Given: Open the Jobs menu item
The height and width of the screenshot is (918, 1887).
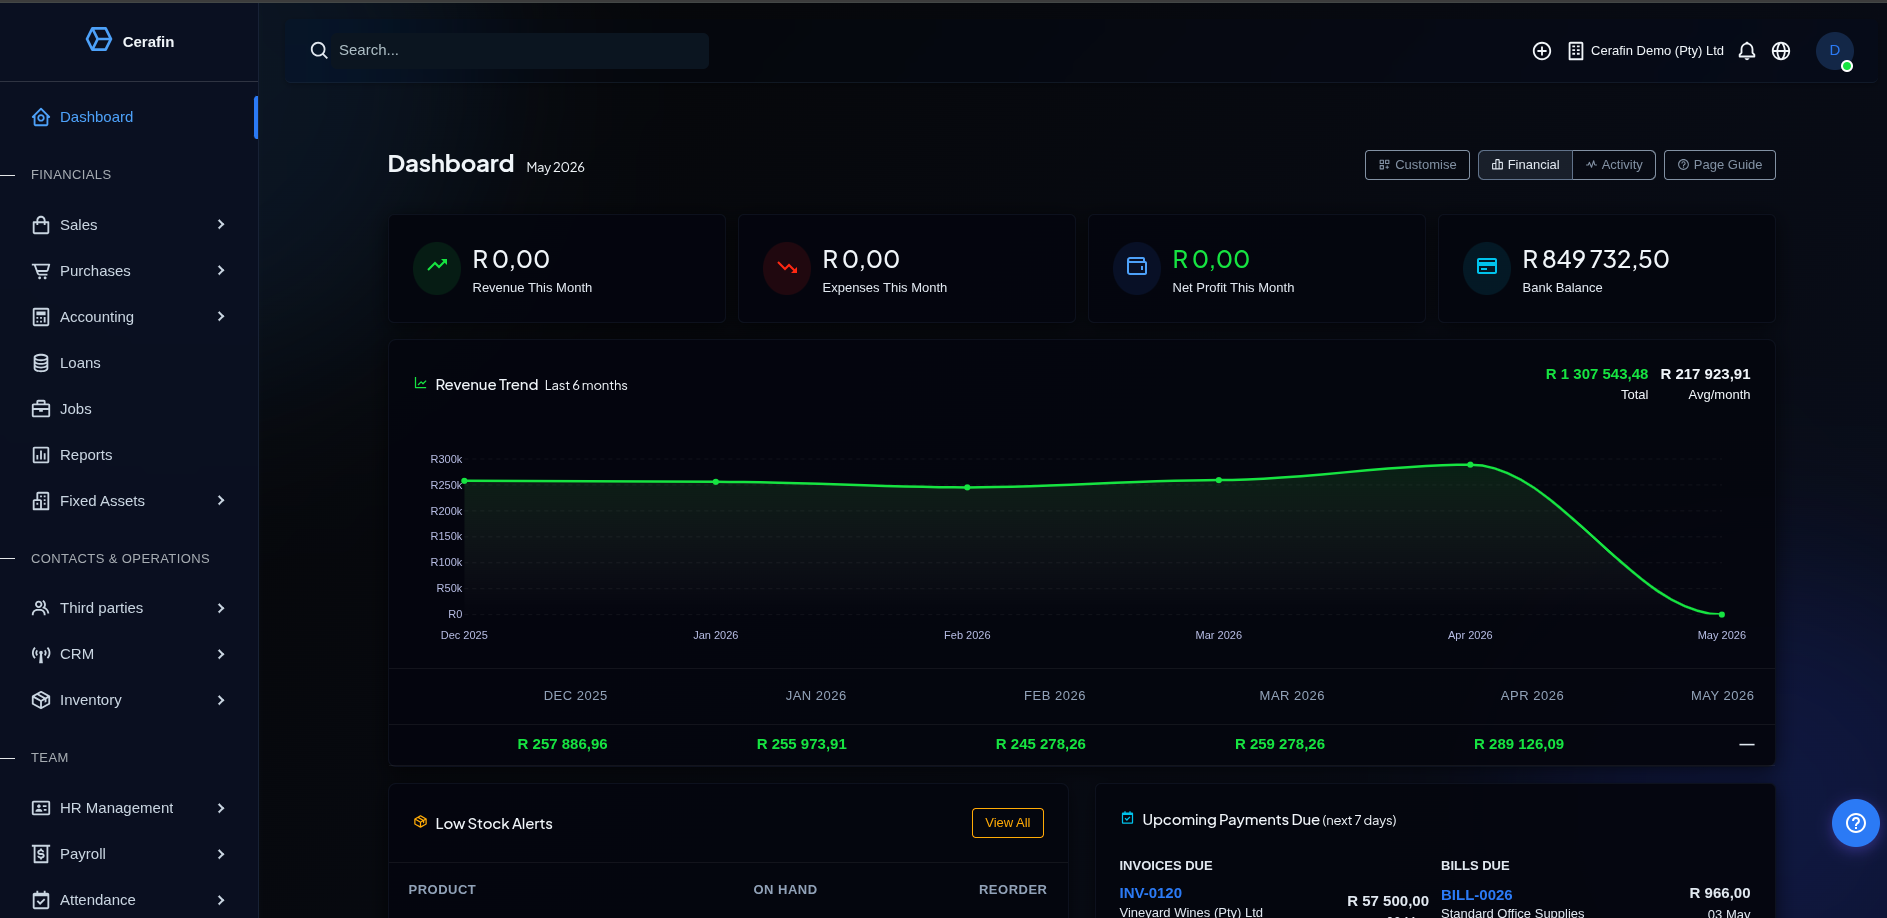Looking at the screenshot, I should (x=129, y=409).
